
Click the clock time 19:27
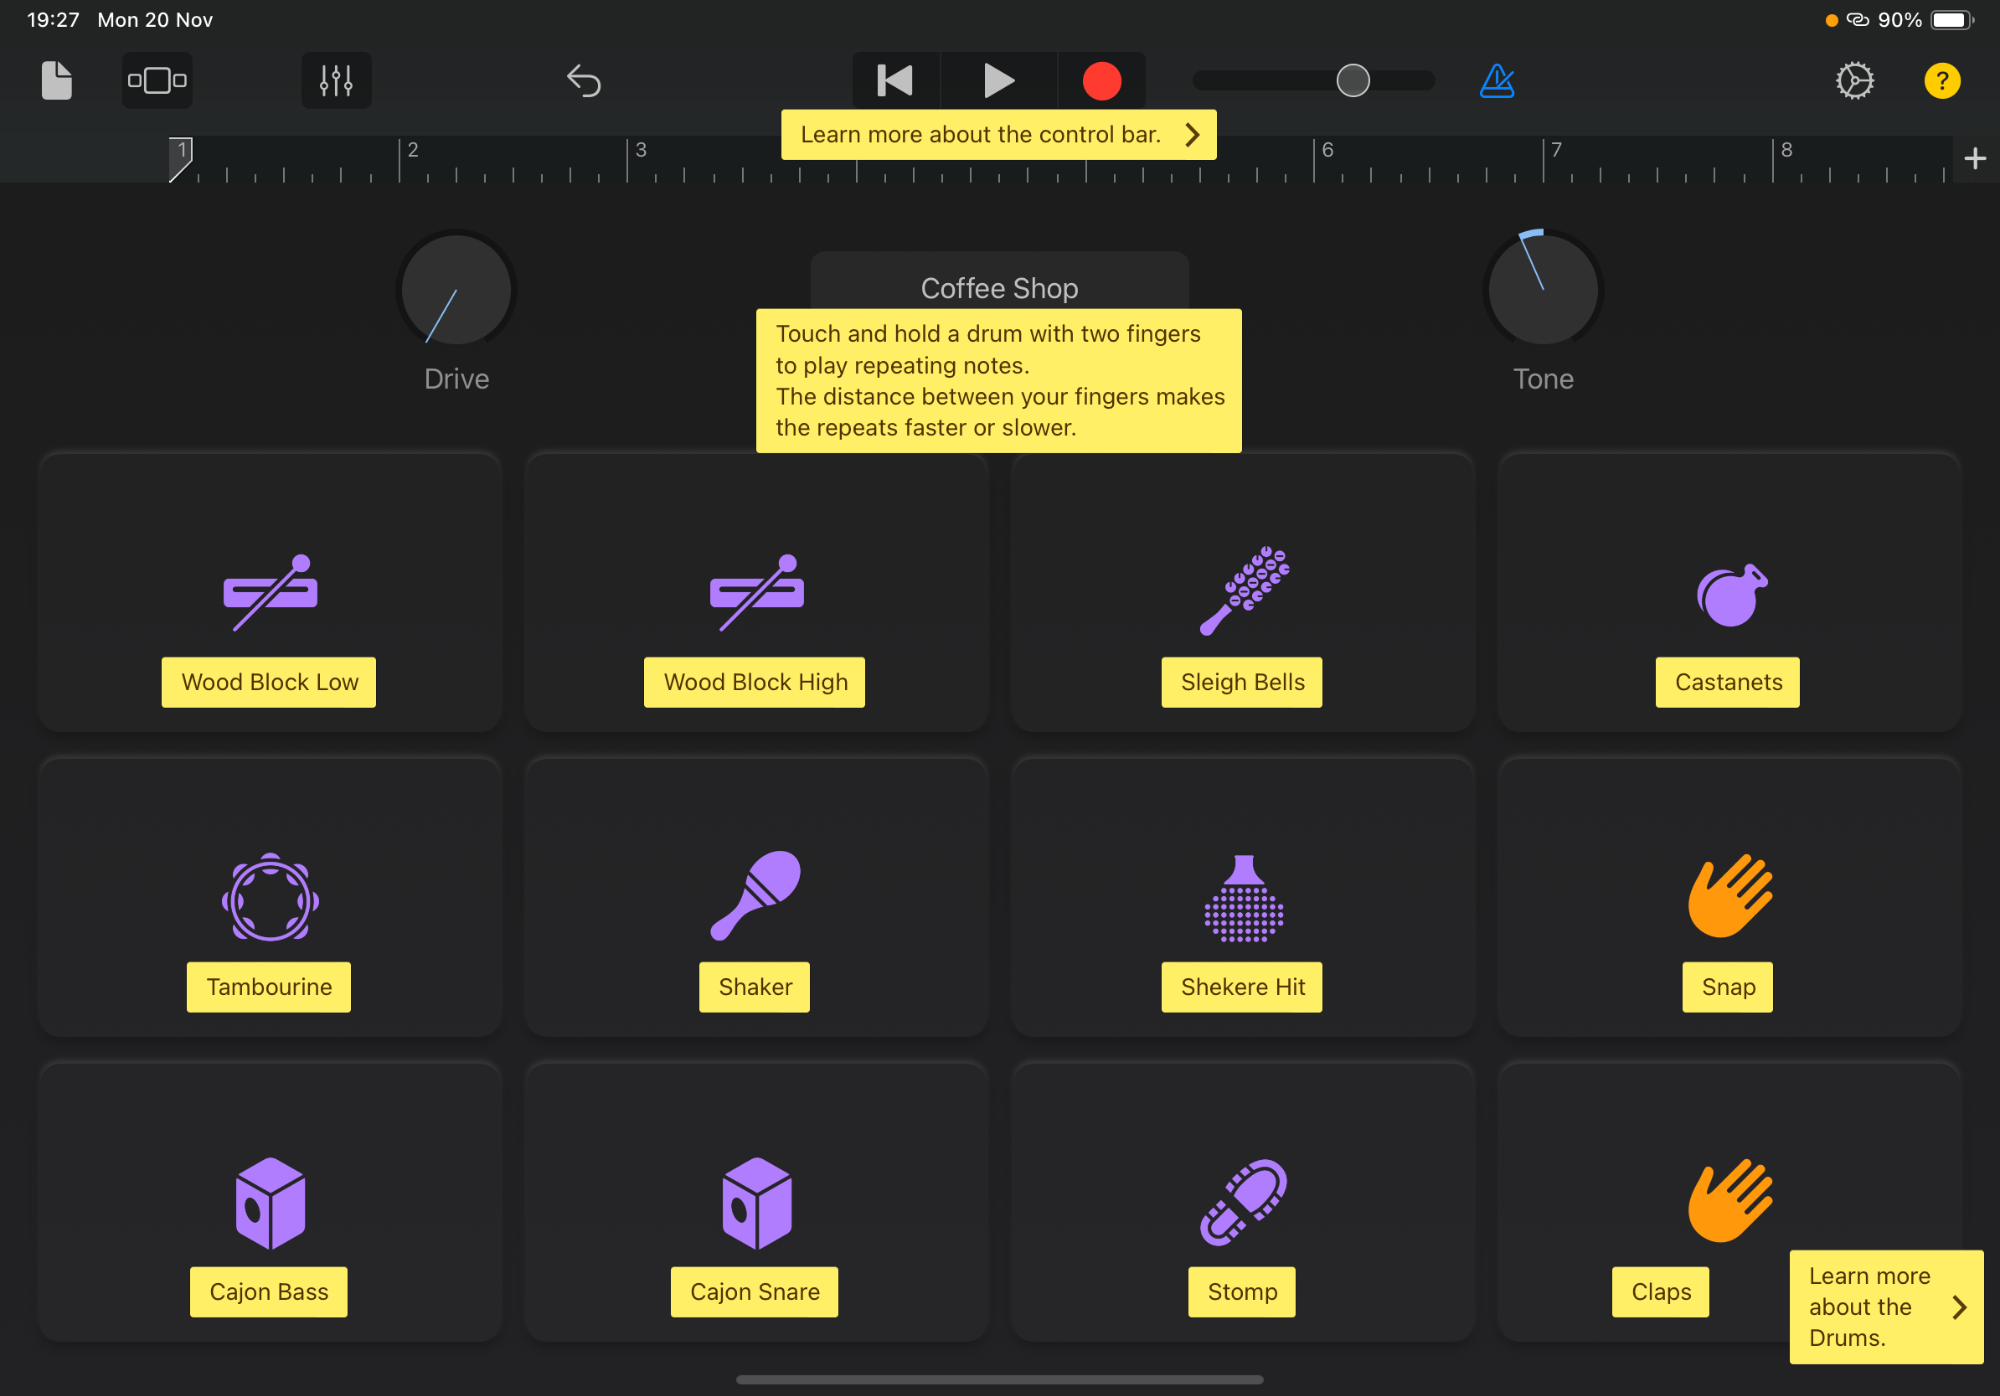(53, 20)
